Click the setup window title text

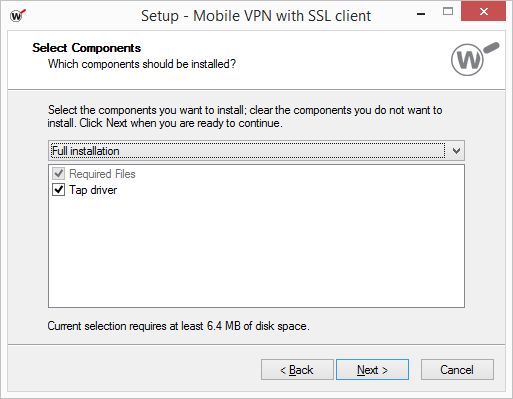click(256, 16)
